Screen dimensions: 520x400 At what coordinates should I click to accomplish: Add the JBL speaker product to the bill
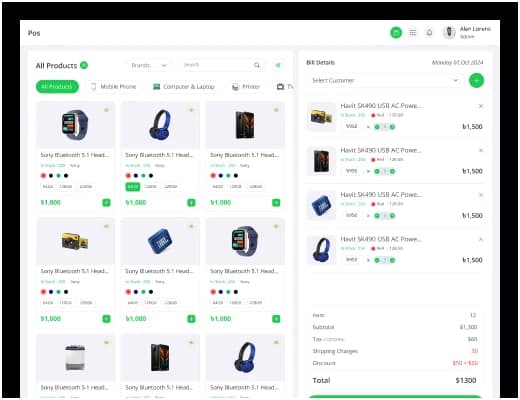click(x=191, y=319)
